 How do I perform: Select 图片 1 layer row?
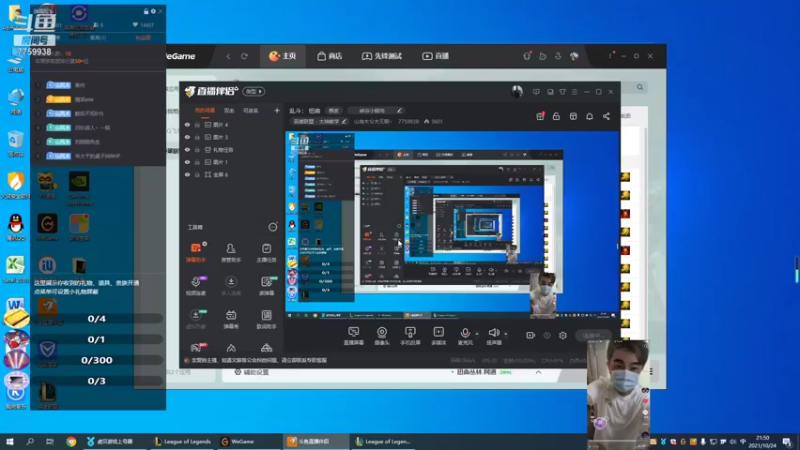232,162
